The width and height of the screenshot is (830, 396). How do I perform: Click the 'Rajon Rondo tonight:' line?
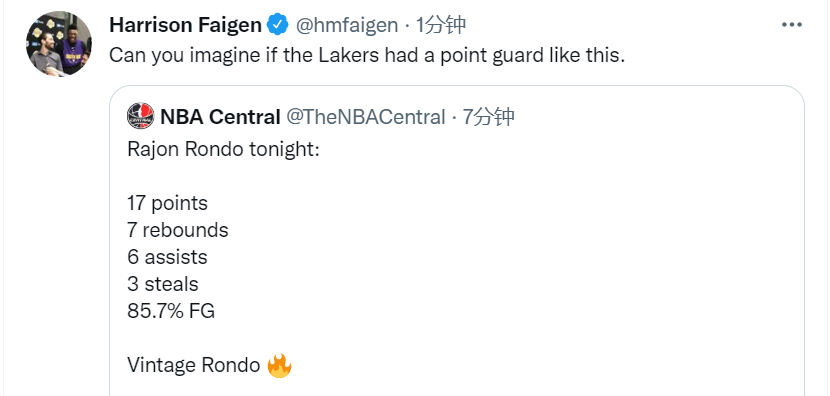223,149
